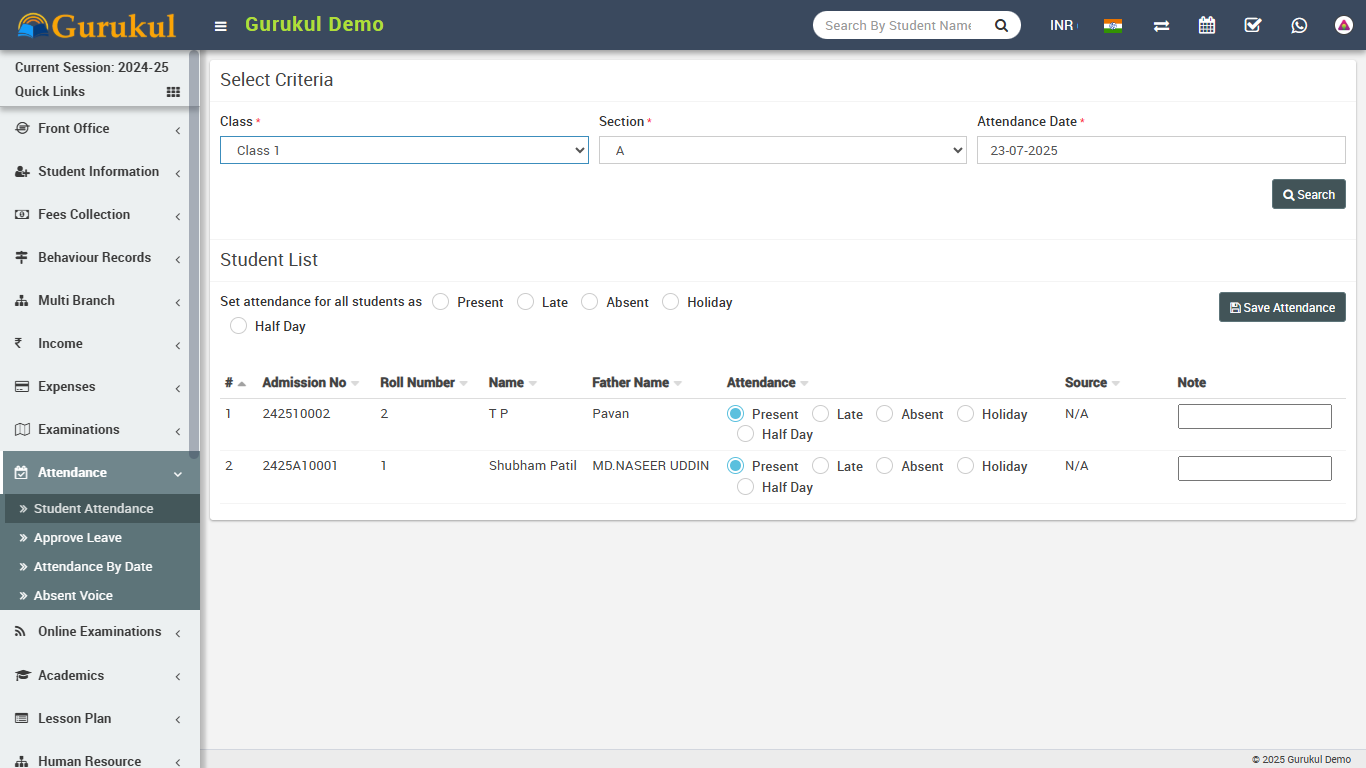Open the Quick Links grid icon

click(173, 92)
